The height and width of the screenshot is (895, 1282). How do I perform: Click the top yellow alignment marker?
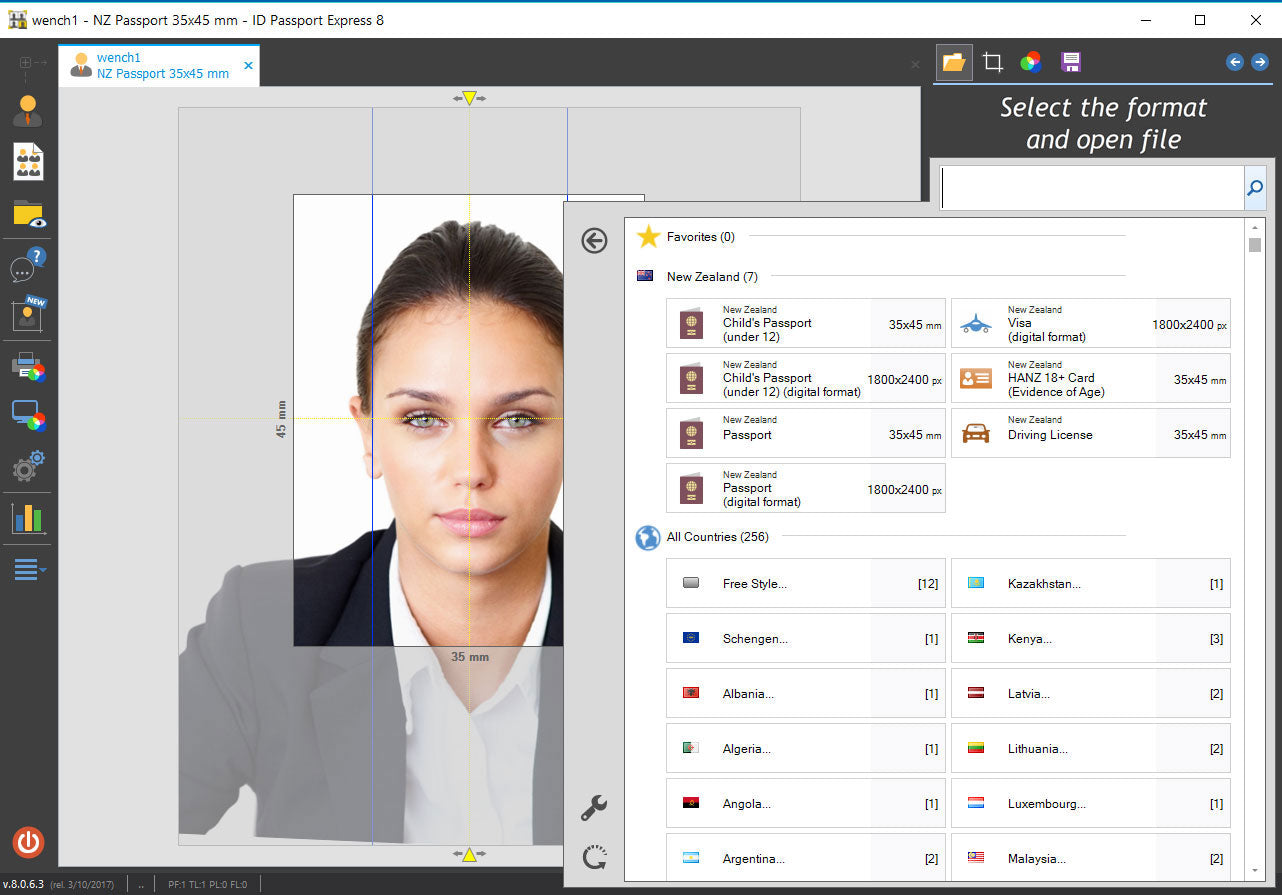[x=468, y=98]
